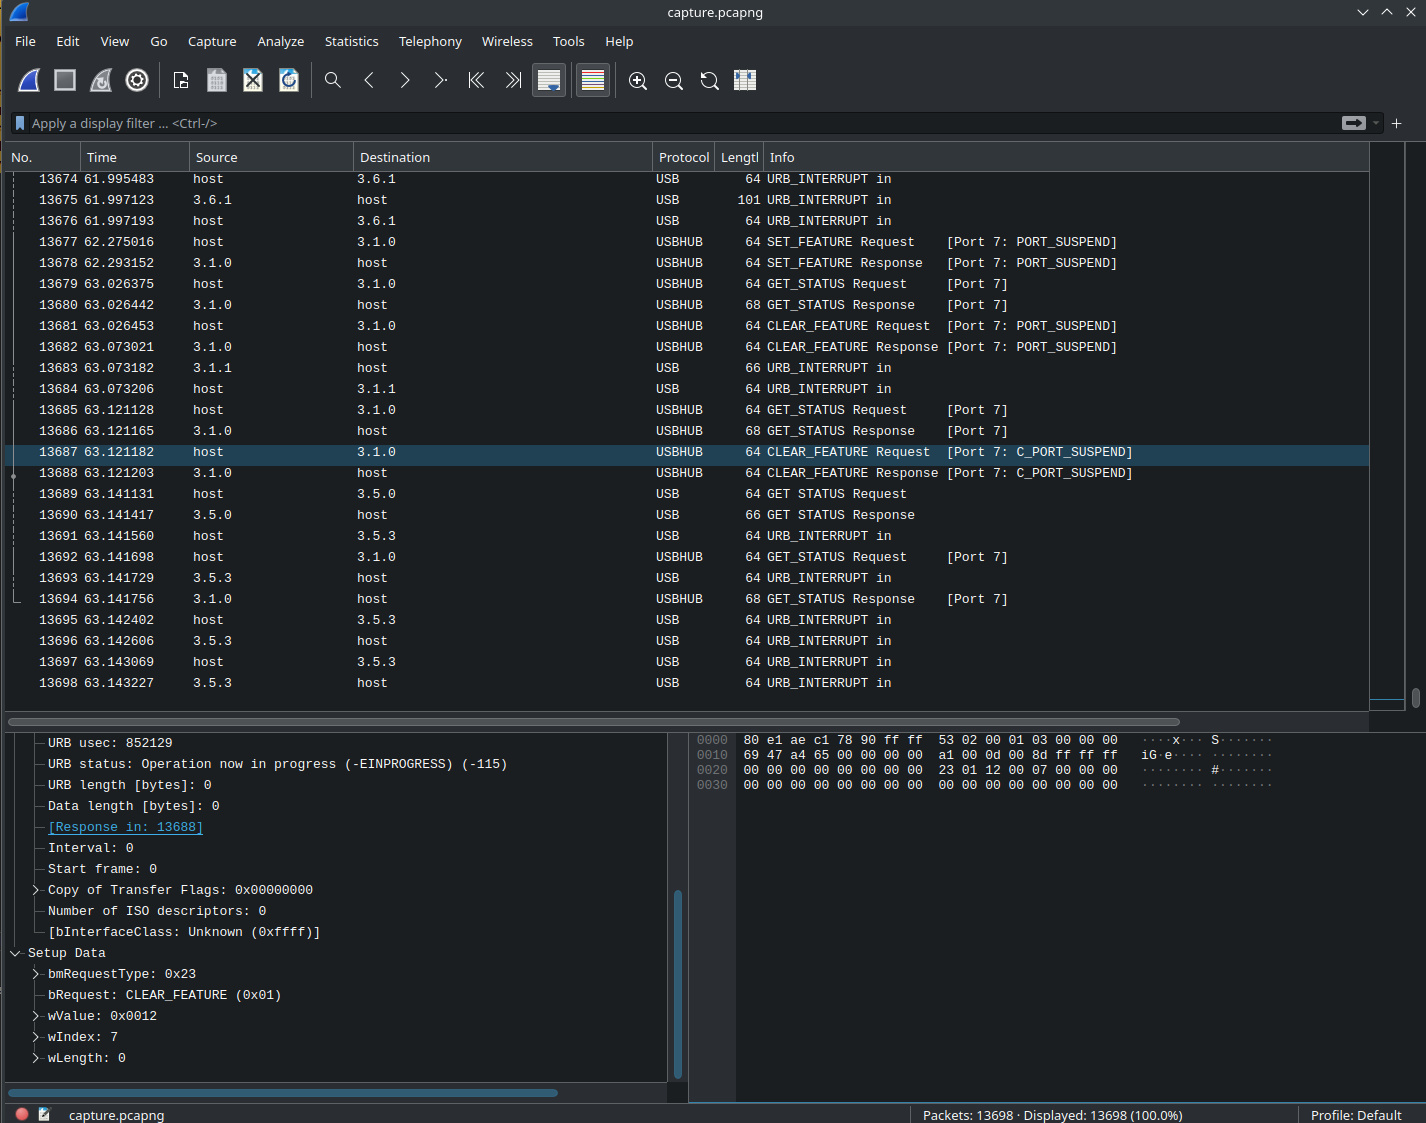
Task: Click the packet list horizontal scrollbar
Action: click(594, 721)
